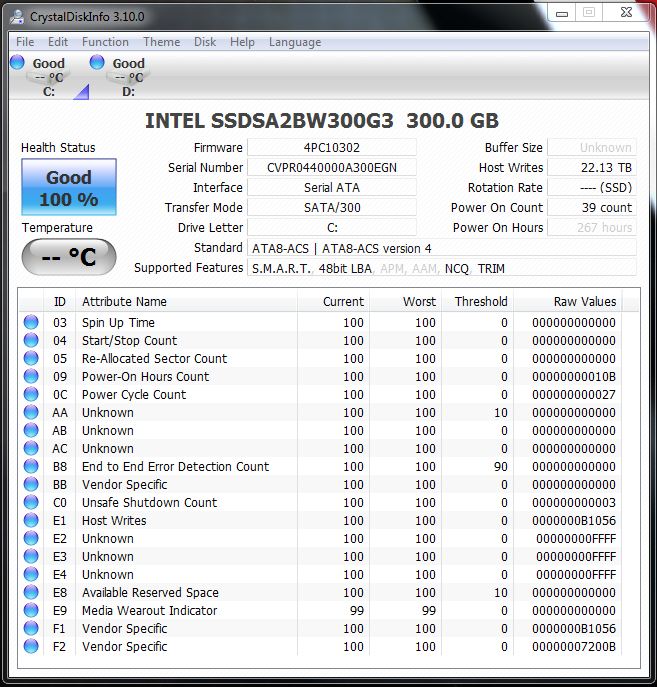Click raw value 00000007200B
The image size is (657, 687).
[x=574, y=647]
